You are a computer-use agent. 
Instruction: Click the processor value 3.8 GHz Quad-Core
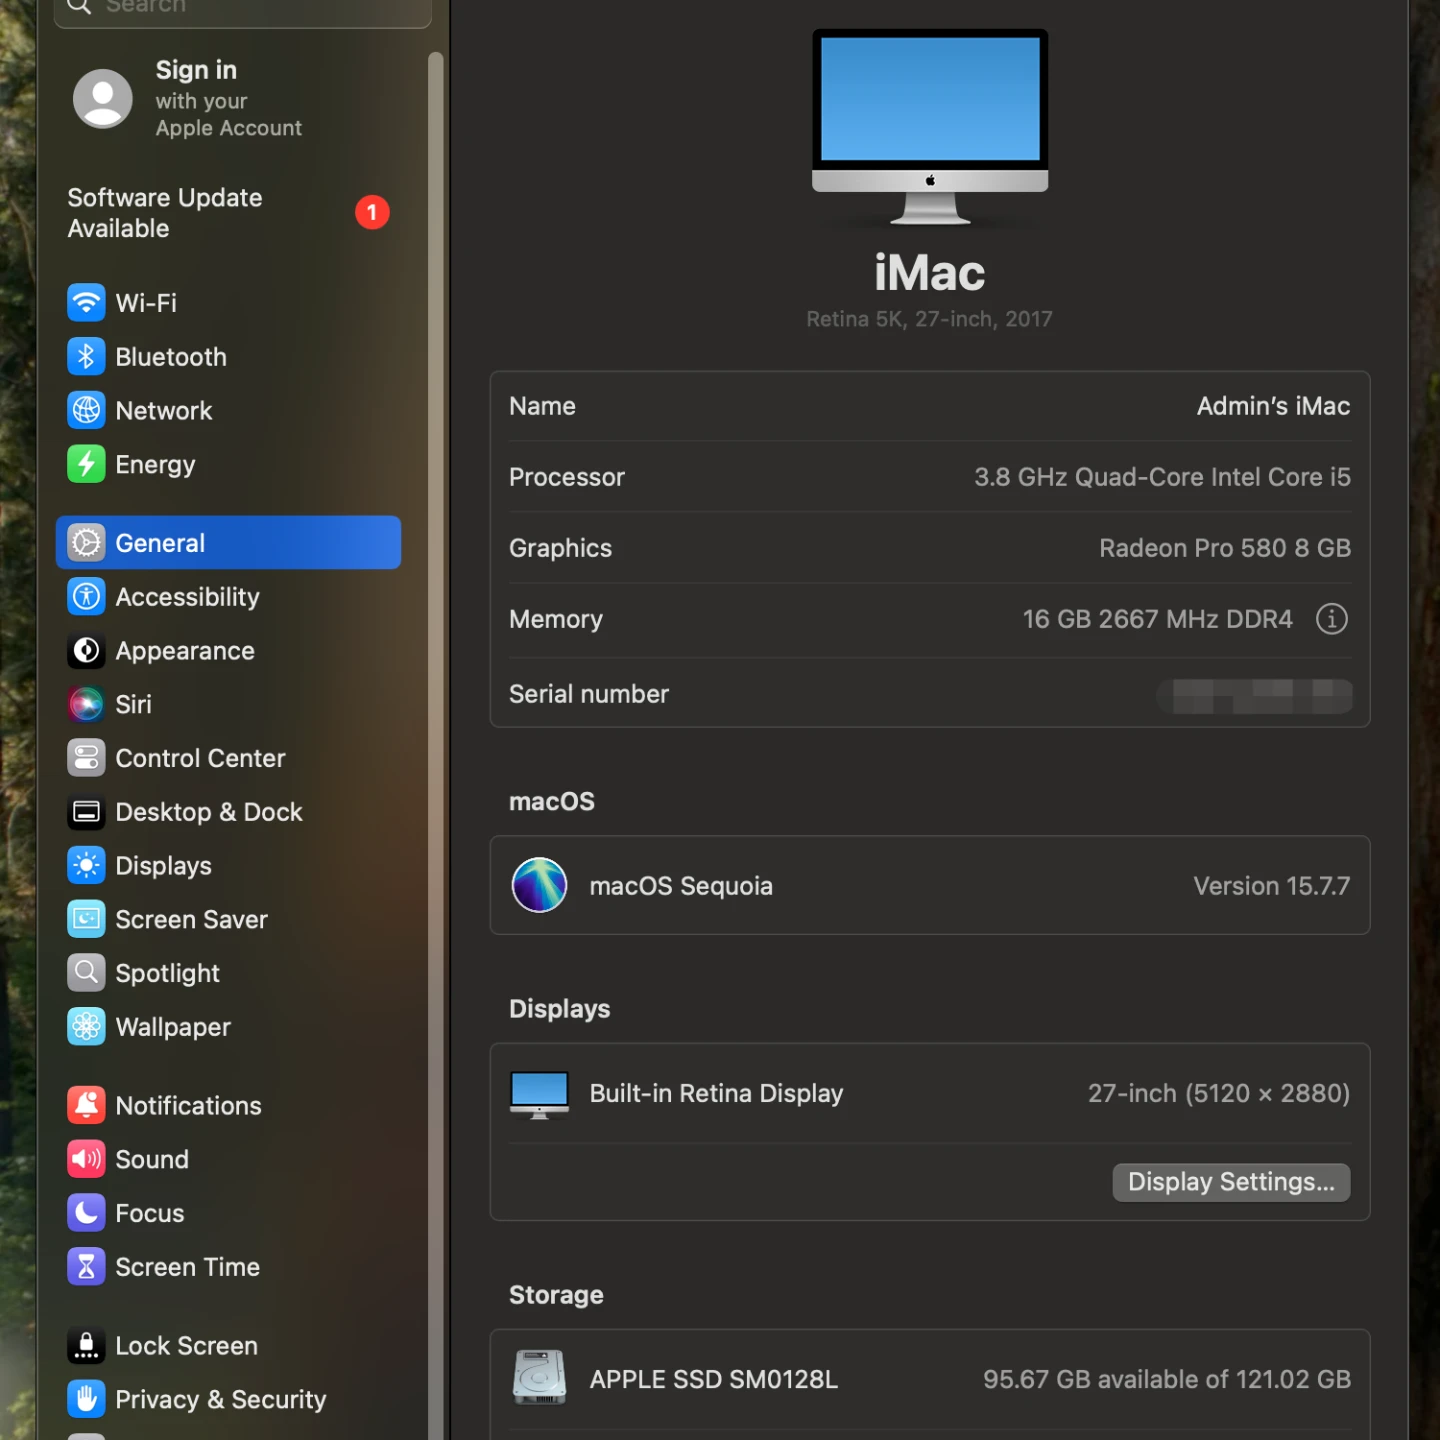(x=1162, y=477)
